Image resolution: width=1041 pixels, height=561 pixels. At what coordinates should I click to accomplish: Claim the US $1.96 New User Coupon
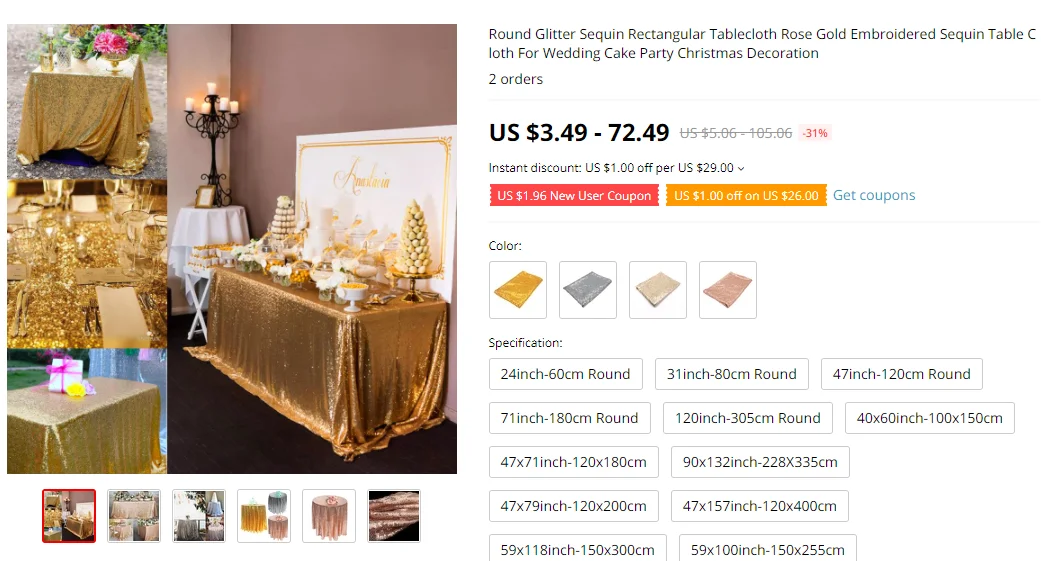pyautogui.click(x=574, y=195)
